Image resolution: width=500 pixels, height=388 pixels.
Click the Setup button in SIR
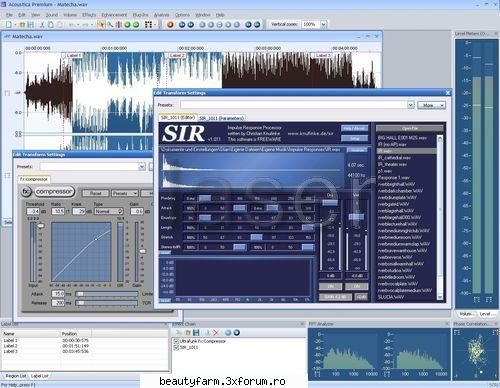coord(354,138)
